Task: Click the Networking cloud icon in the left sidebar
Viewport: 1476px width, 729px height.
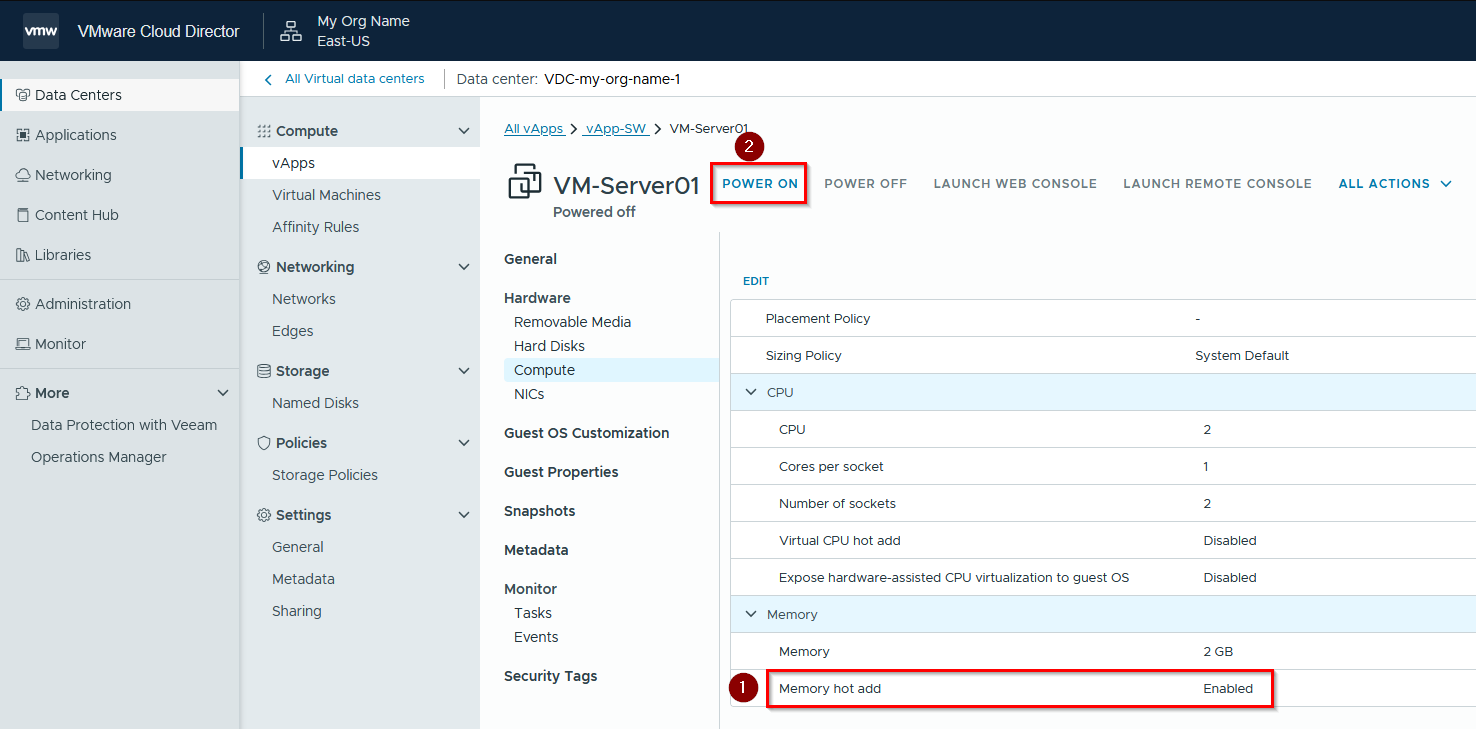Action: pos(24,175)
